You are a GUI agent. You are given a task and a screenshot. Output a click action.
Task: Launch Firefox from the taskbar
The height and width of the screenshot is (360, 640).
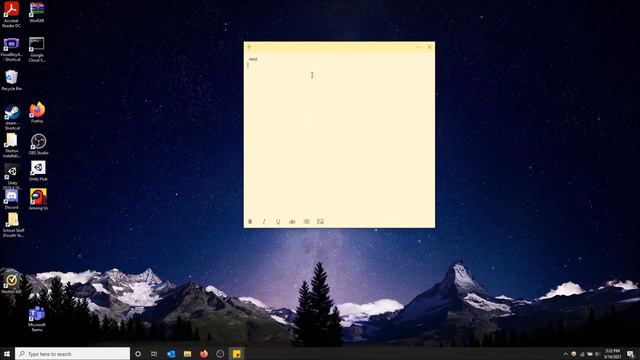click(204, 354)
